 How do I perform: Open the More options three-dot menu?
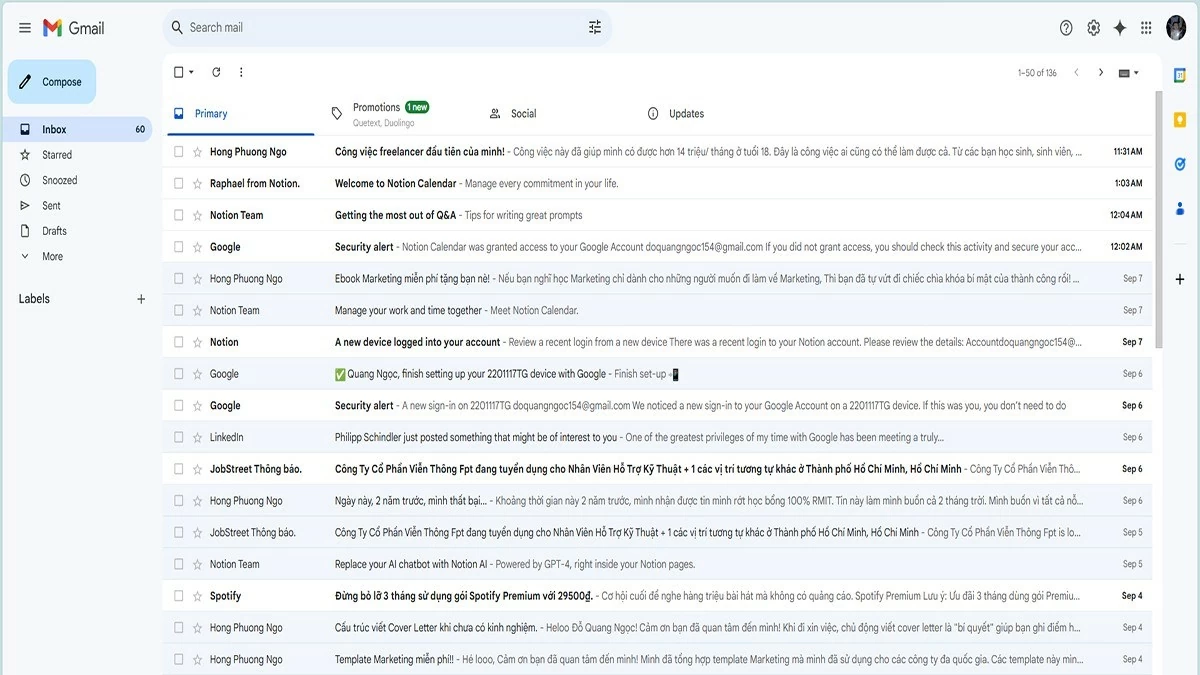tap(240, 71)
